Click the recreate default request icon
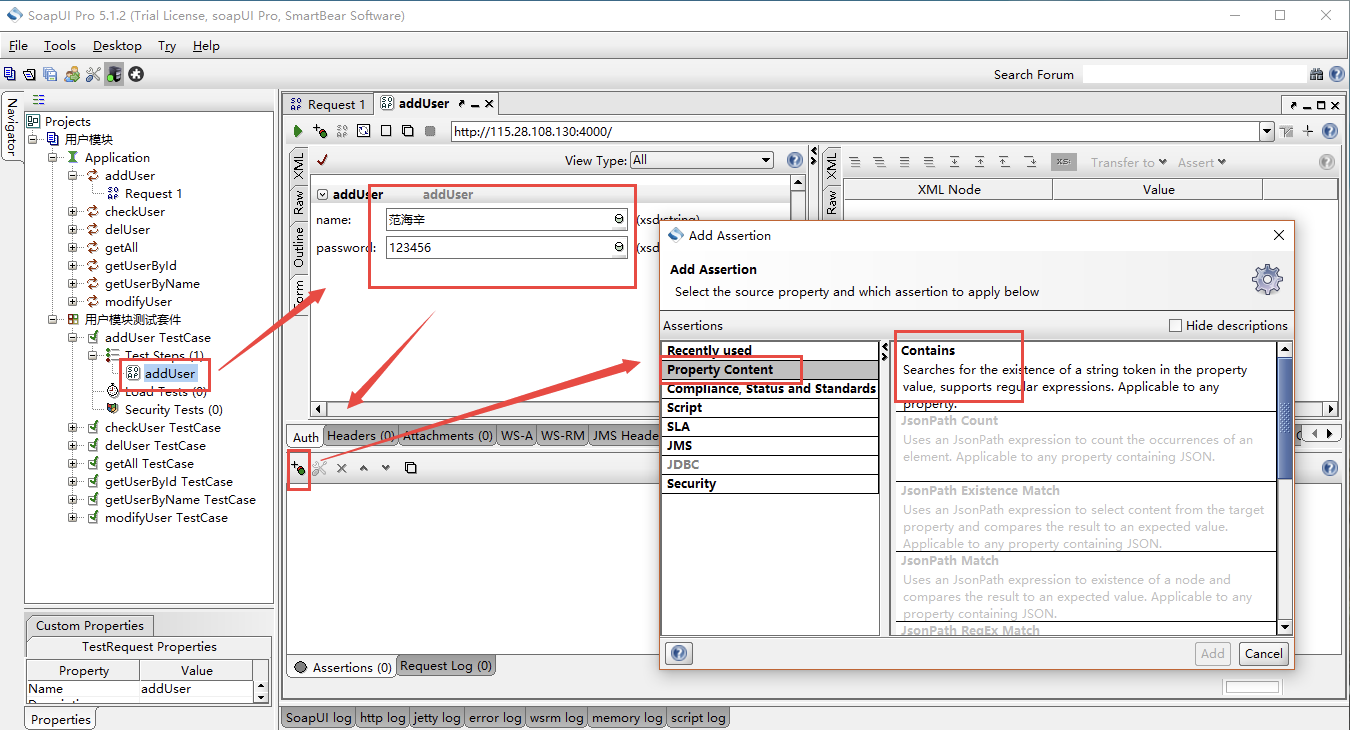 pyautogui.click(x=364, y=131)
